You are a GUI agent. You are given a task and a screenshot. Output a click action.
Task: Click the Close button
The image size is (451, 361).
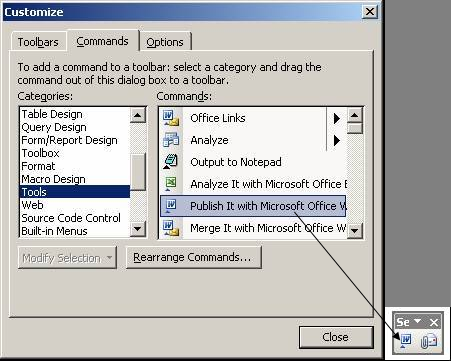336,337
